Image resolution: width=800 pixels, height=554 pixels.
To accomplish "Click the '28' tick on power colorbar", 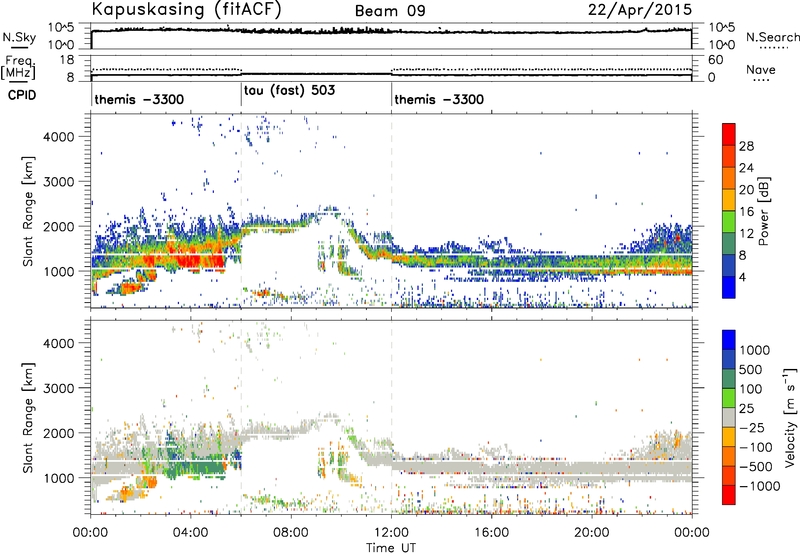I will tap(746, 146).
